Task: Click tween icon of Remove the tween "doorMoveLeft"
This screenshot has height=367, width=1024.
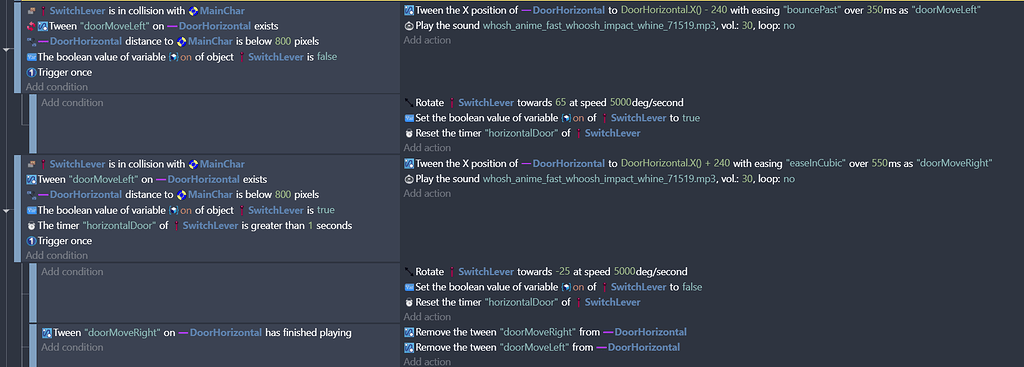Action: [409, 347]
